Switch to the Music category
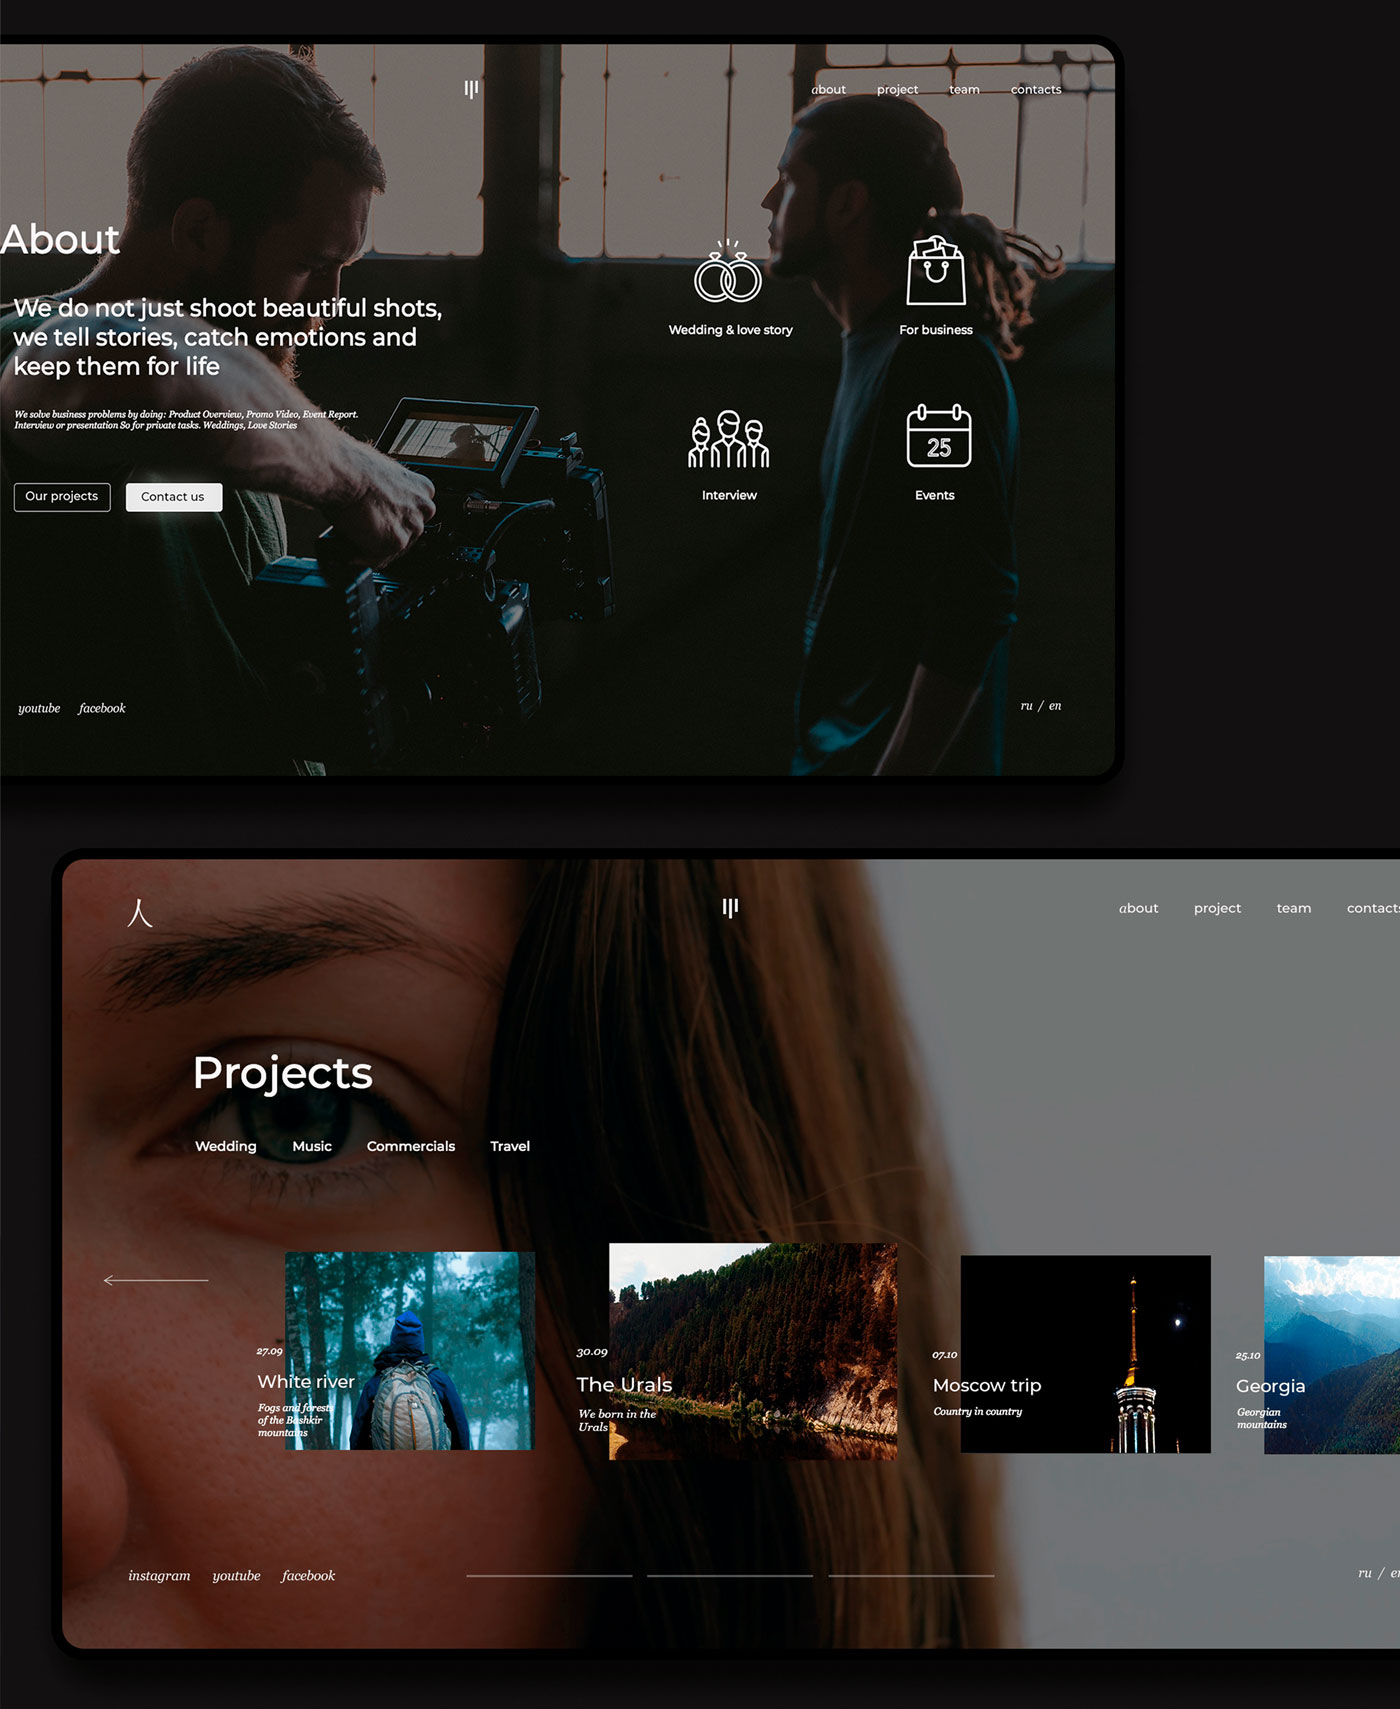The width and height of the screenshot is (1400, 1709). [x=312, y=1146]
